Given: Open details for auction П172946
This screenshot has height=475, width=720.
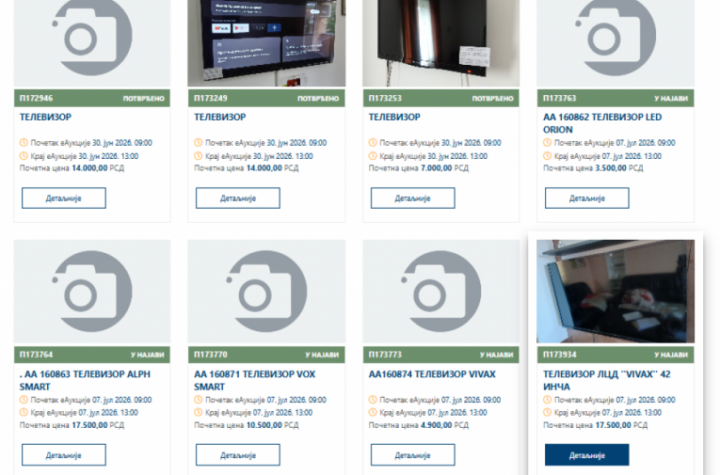Looking at the screenshot, I should pos(64,198).
